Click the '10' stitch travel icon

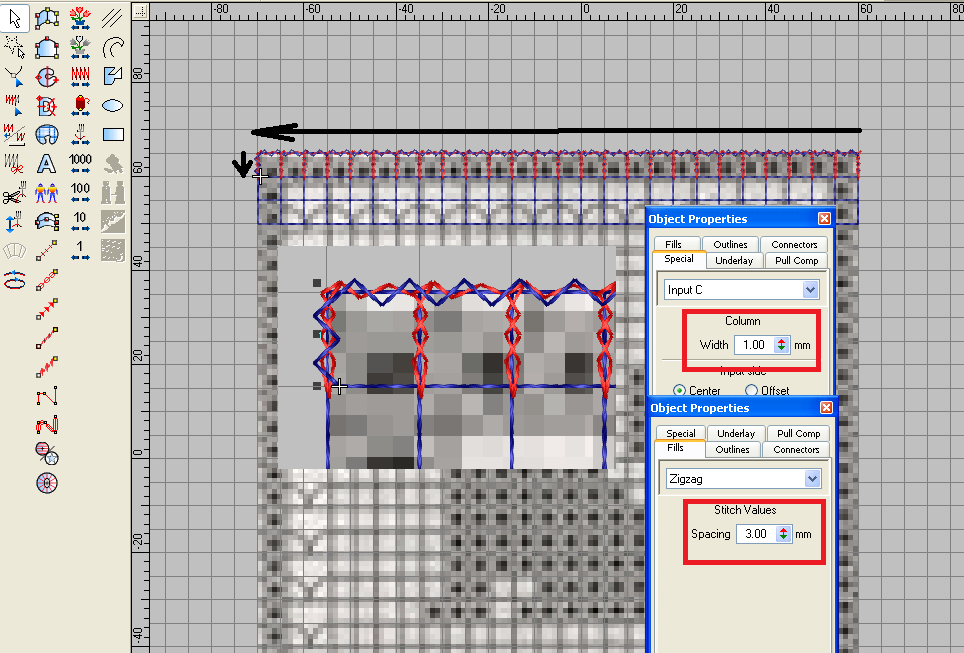coord(80,221)
